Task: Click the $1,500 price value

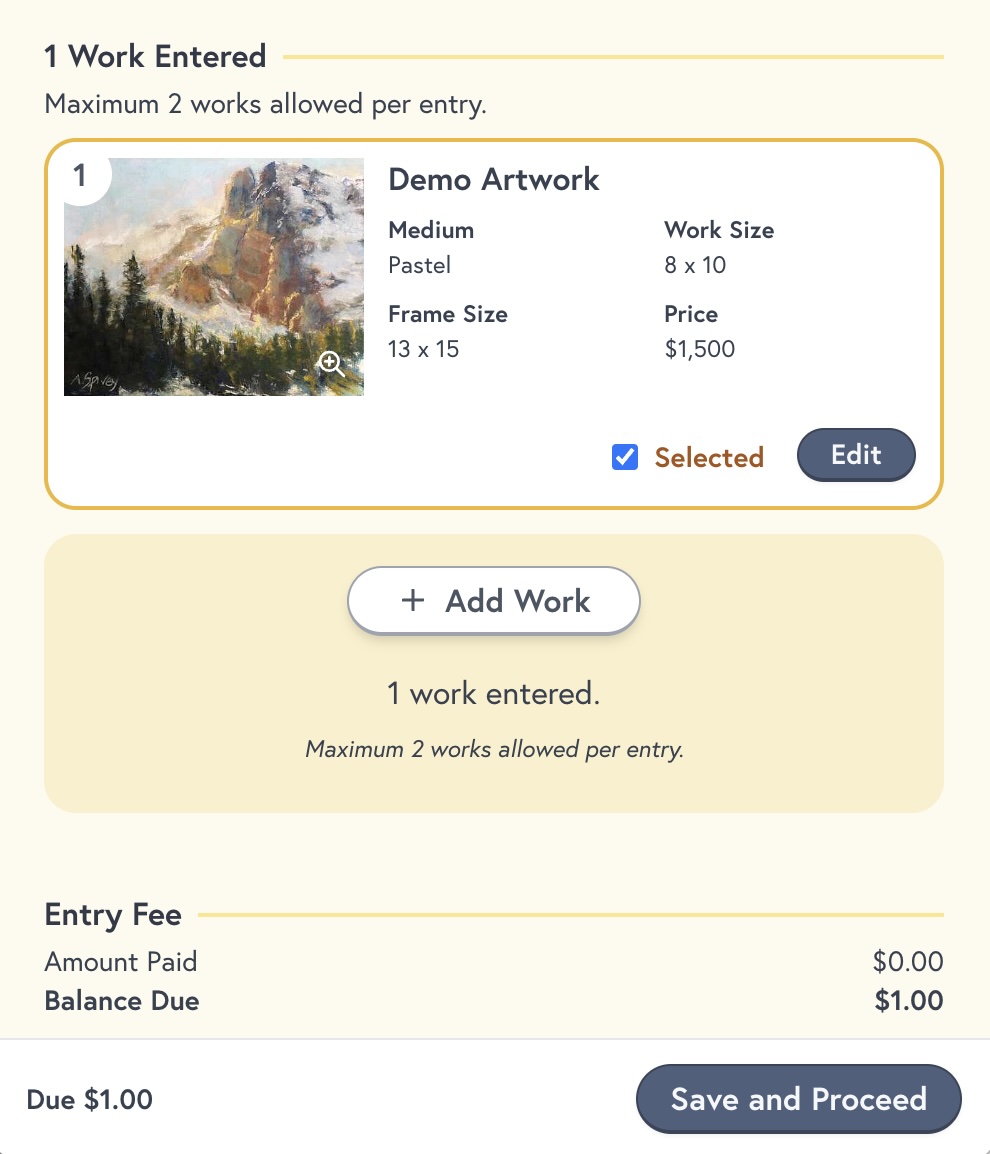Action: tap(699, 348)
